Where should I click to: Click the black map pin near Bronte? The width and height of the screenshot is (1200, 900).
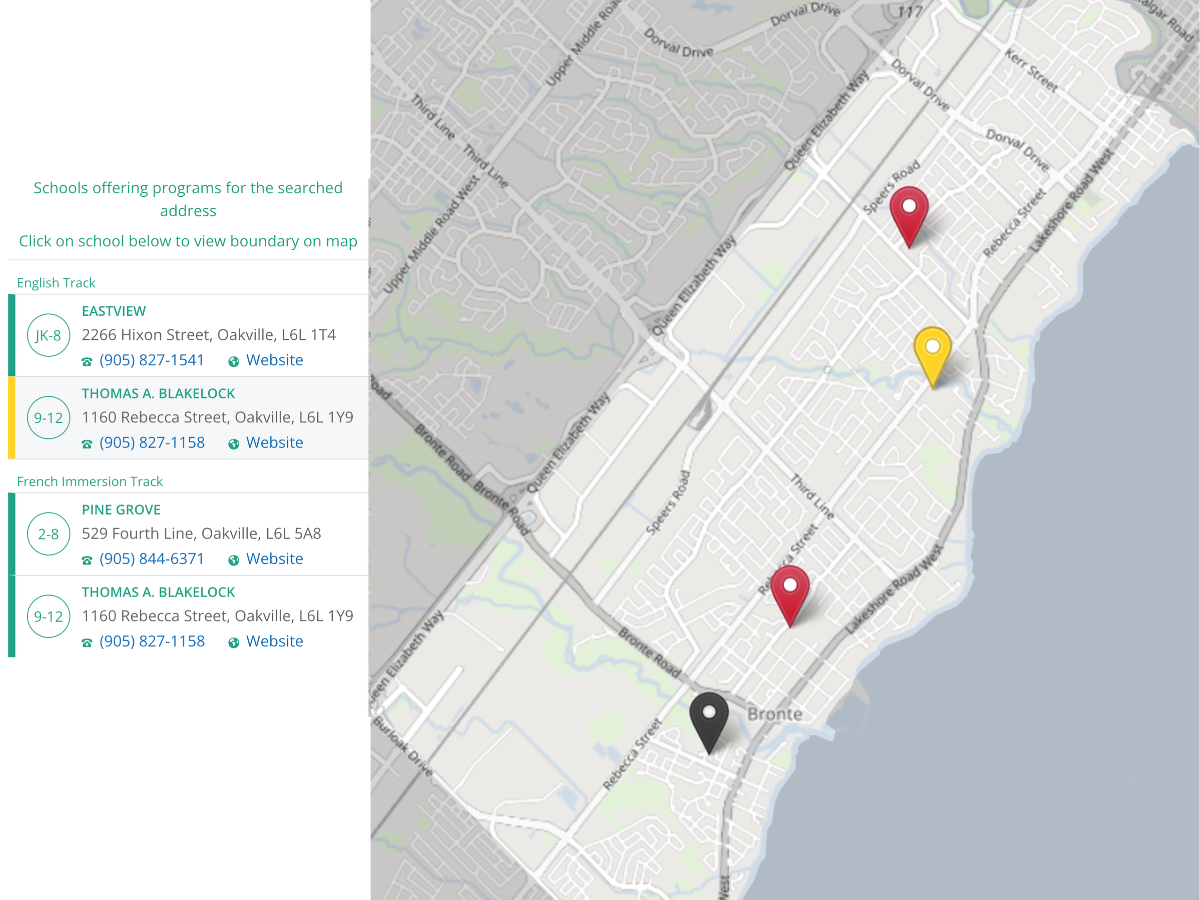point(709,718)
